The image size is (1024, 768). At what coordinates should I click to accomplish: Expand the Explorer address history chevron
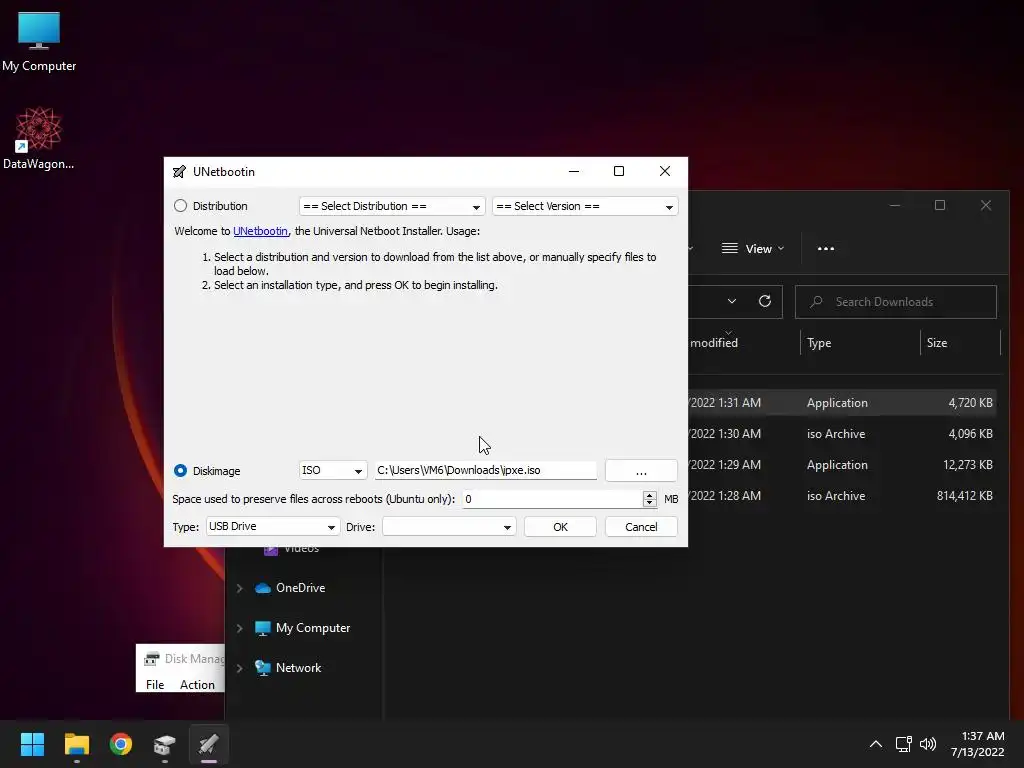tap(732, 301)
